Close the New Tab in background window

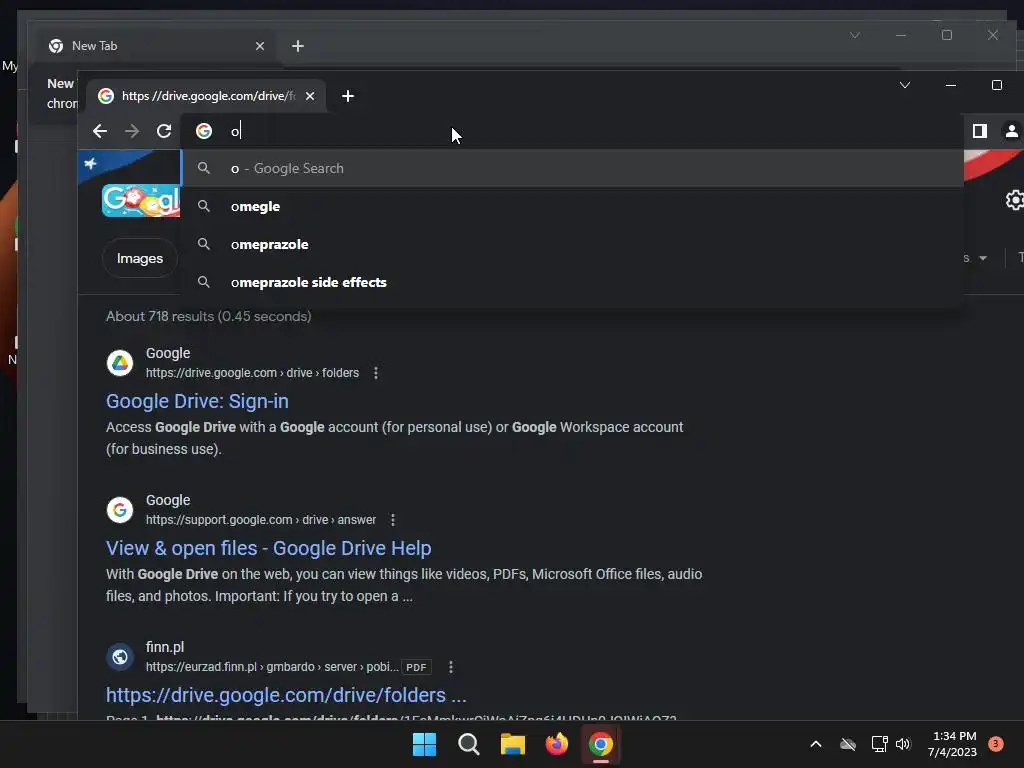tap(260, 46)
